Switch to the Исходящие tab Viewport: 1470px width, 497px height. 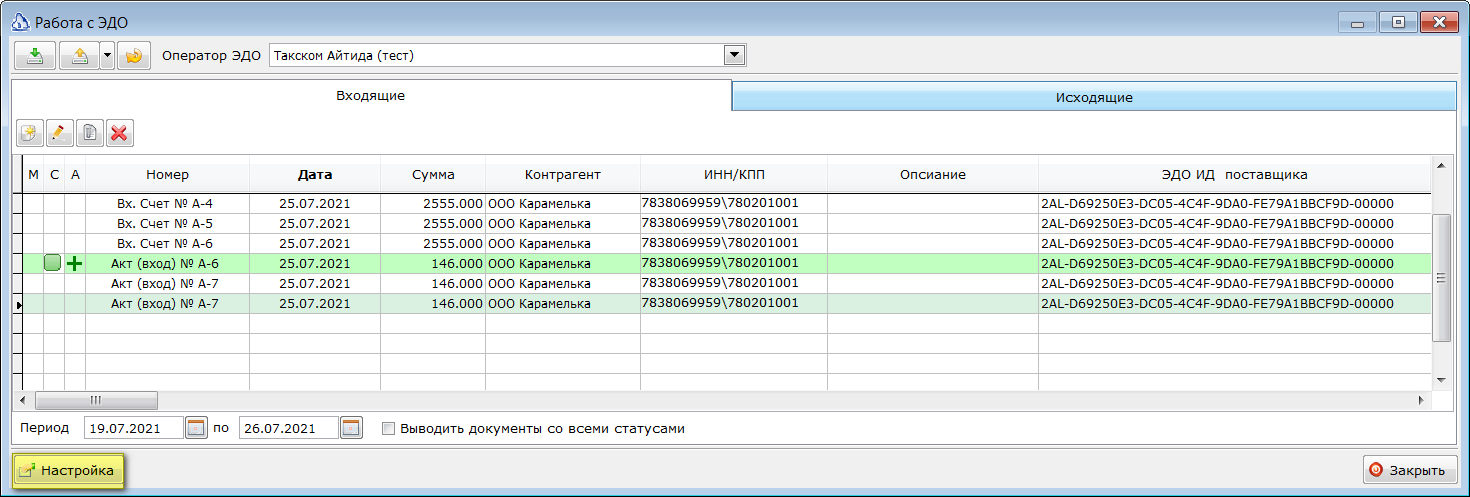pyautogui.click(x=1094, y=98)
